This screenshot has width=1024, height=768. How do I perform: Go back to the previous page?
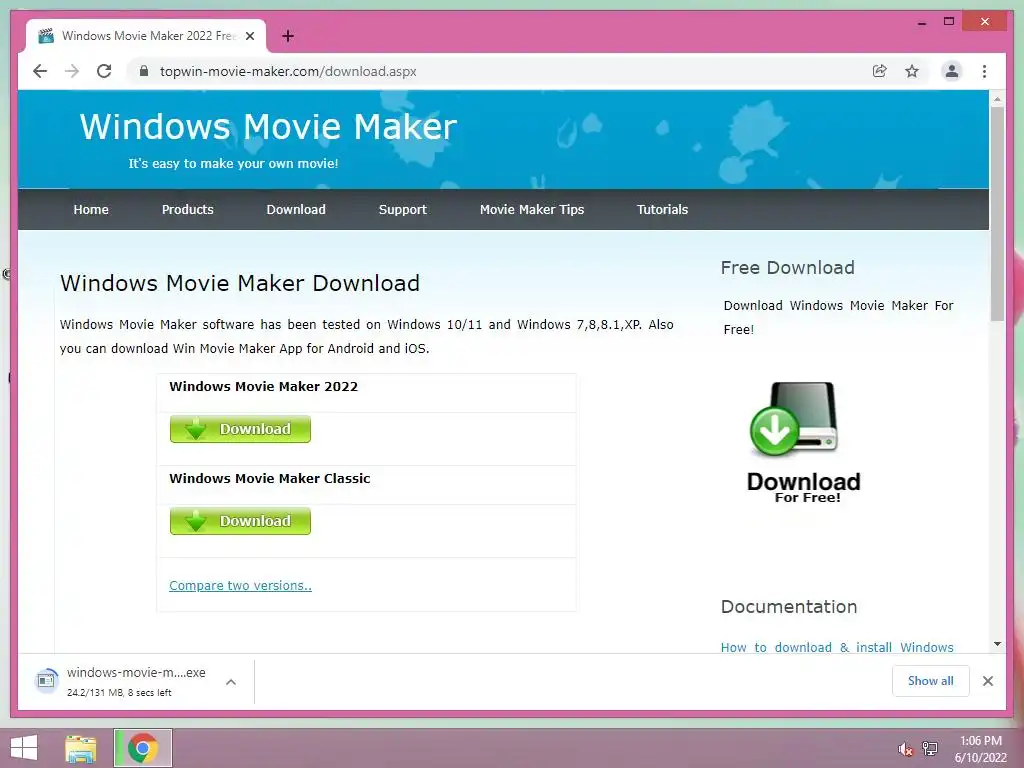[40, 71]
